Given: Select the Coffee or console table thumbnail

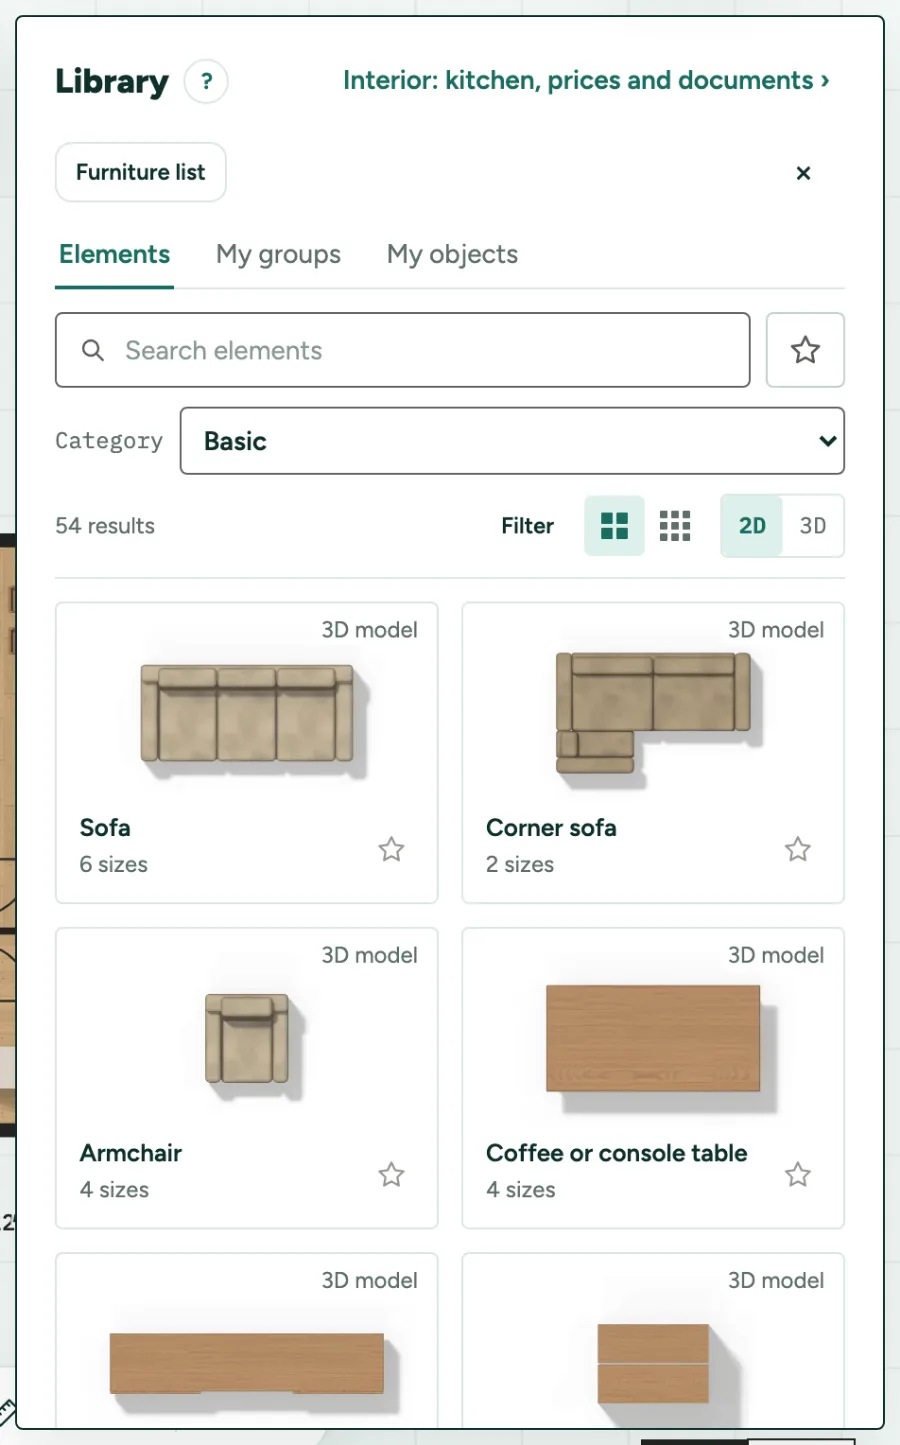Looking at the screenshot, I should (x=660, y=1047).
